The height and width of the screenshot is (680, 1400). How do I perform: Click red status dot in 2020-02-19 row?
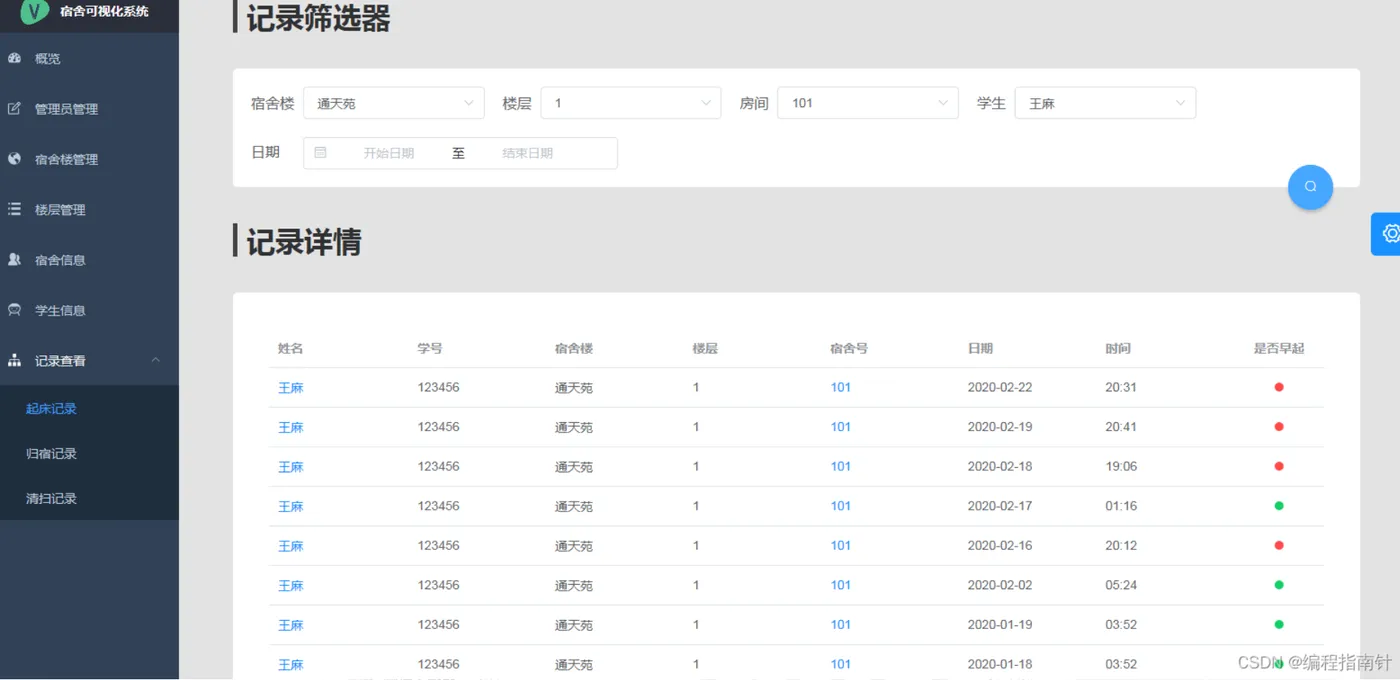(1279, 427)
